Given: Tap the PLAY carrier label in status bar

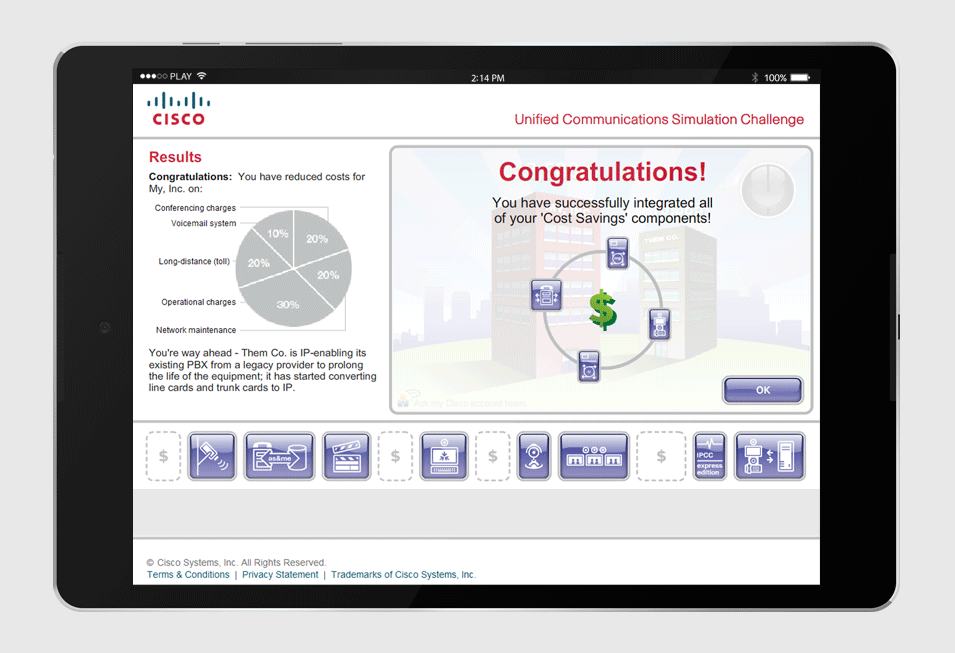Looking at the screenshot, I should pos(181,76).
